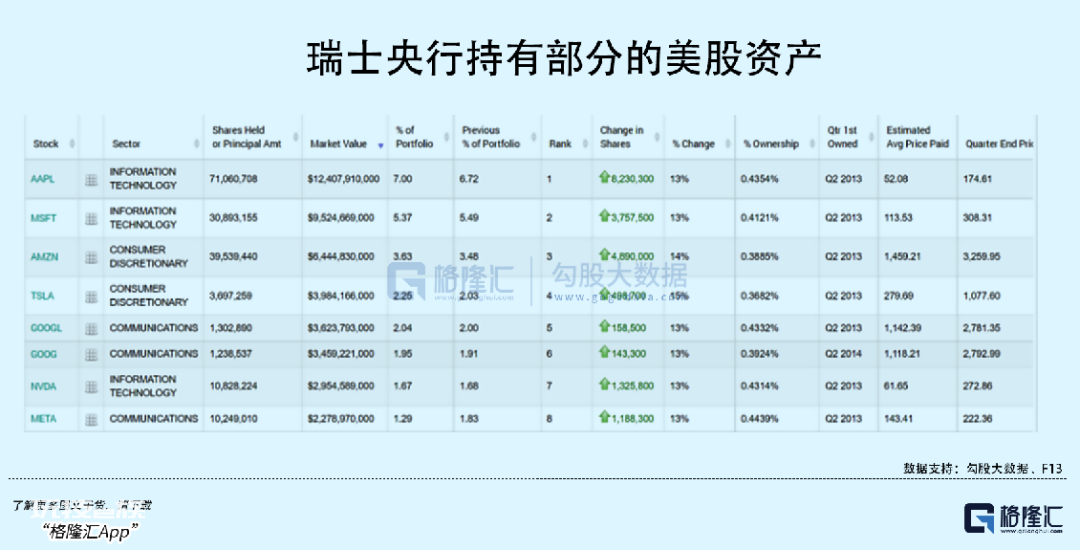Select market value $12,407,910,000
The image size is (1080, 550).
point(343,179)
